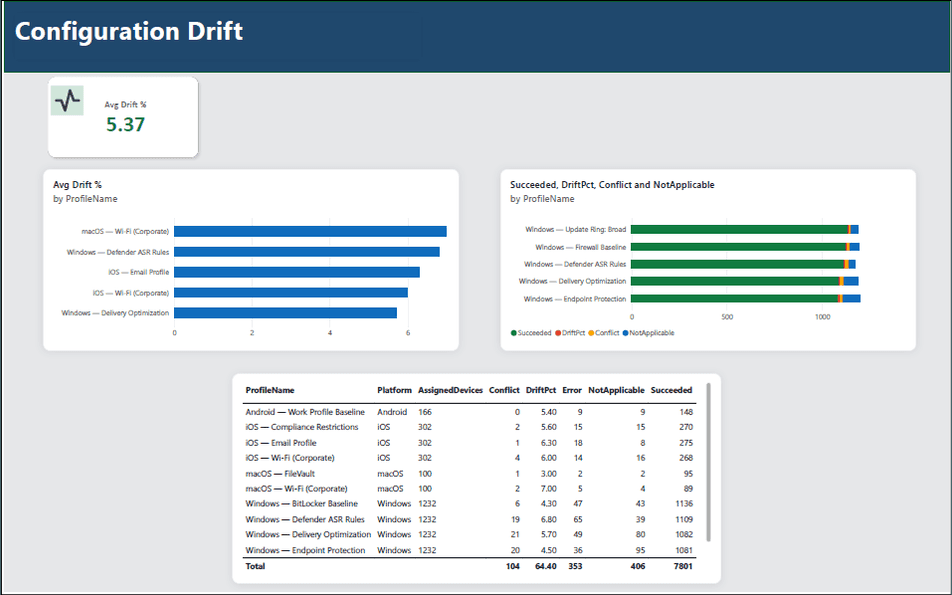Sort table by NotApplicable column header
This screenshot has width=952, height=595.
616,390
